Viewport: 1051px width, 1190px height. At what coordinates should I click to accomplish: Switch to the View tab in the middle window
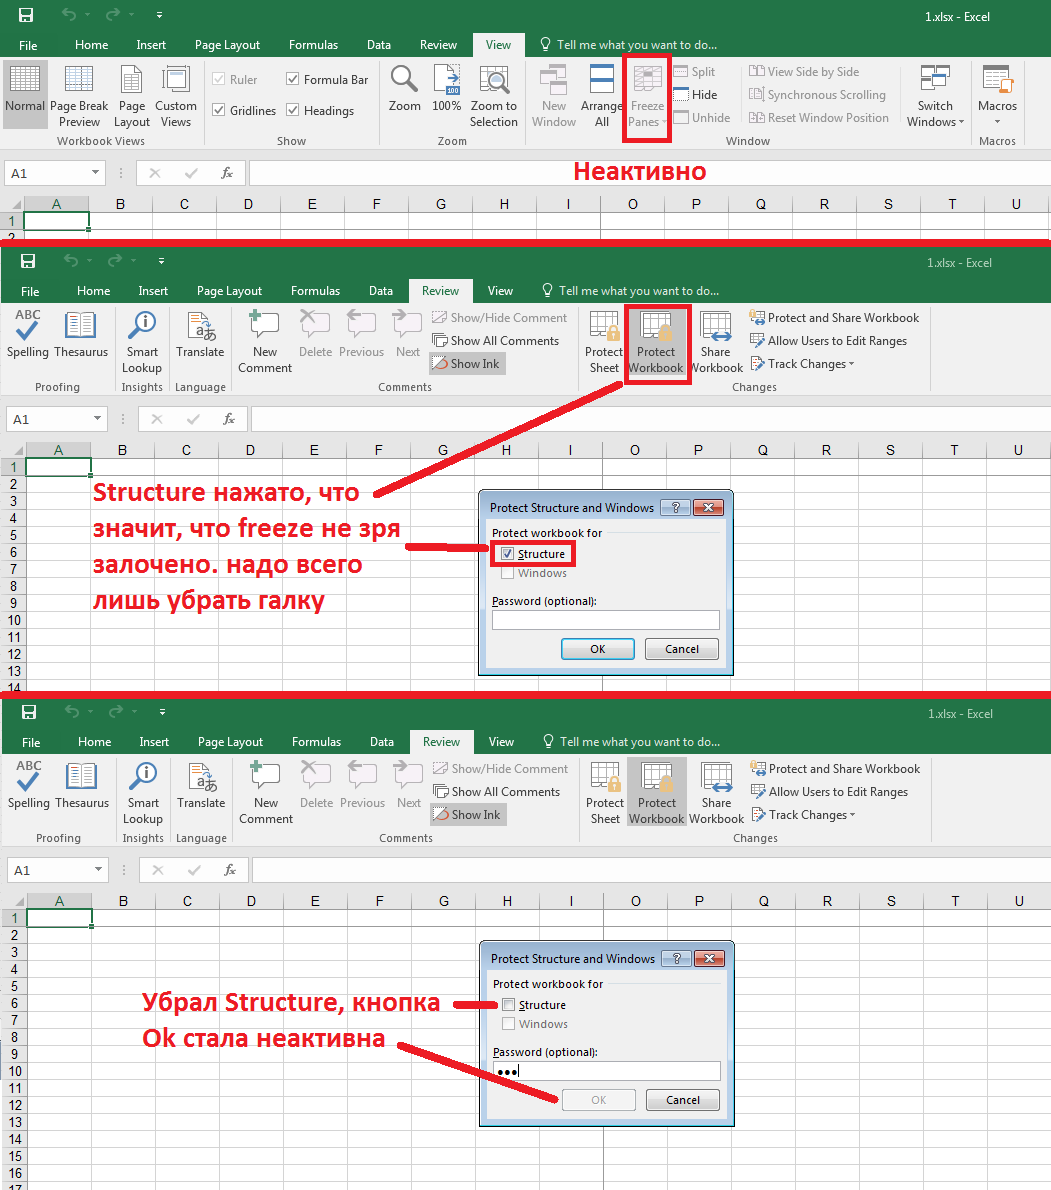[x=500, y=291]
